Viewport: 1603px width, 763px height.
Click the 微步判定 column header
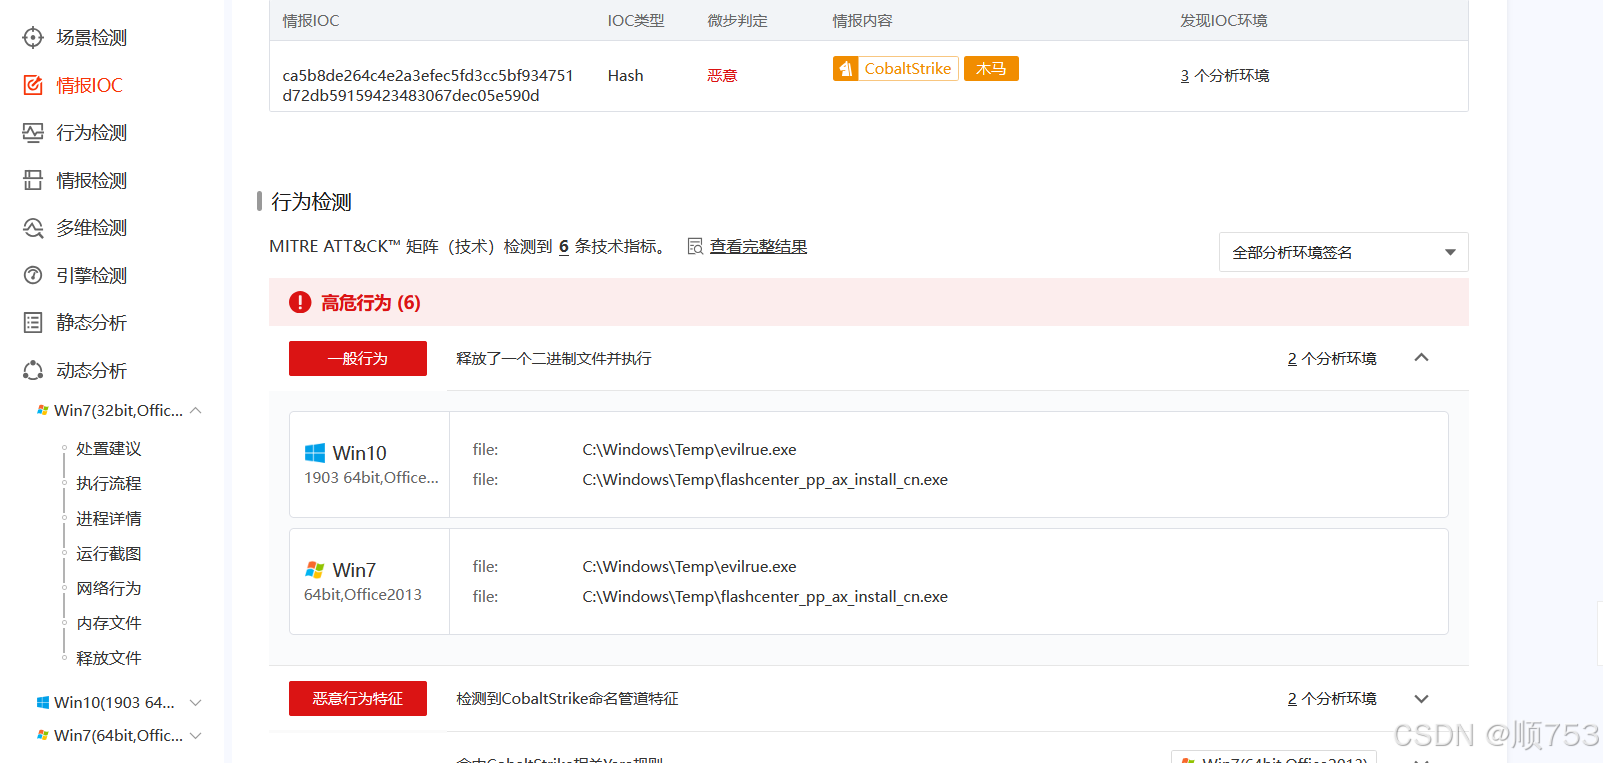(738, 21)
